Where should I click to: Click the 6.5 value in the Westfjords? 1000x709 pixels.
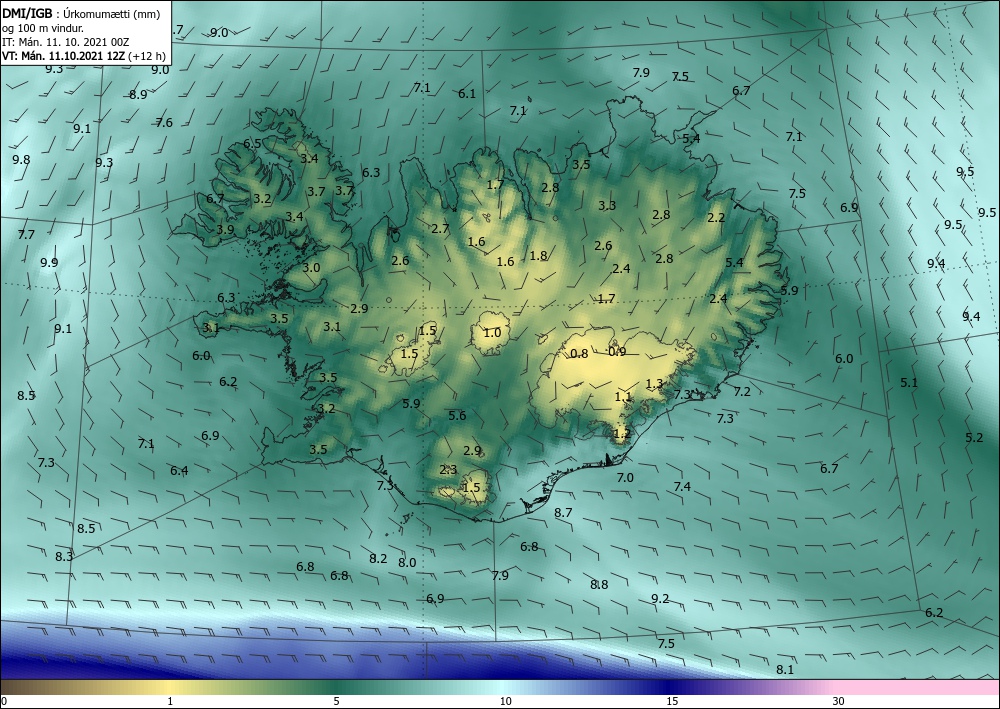click(x=252, y=143)
